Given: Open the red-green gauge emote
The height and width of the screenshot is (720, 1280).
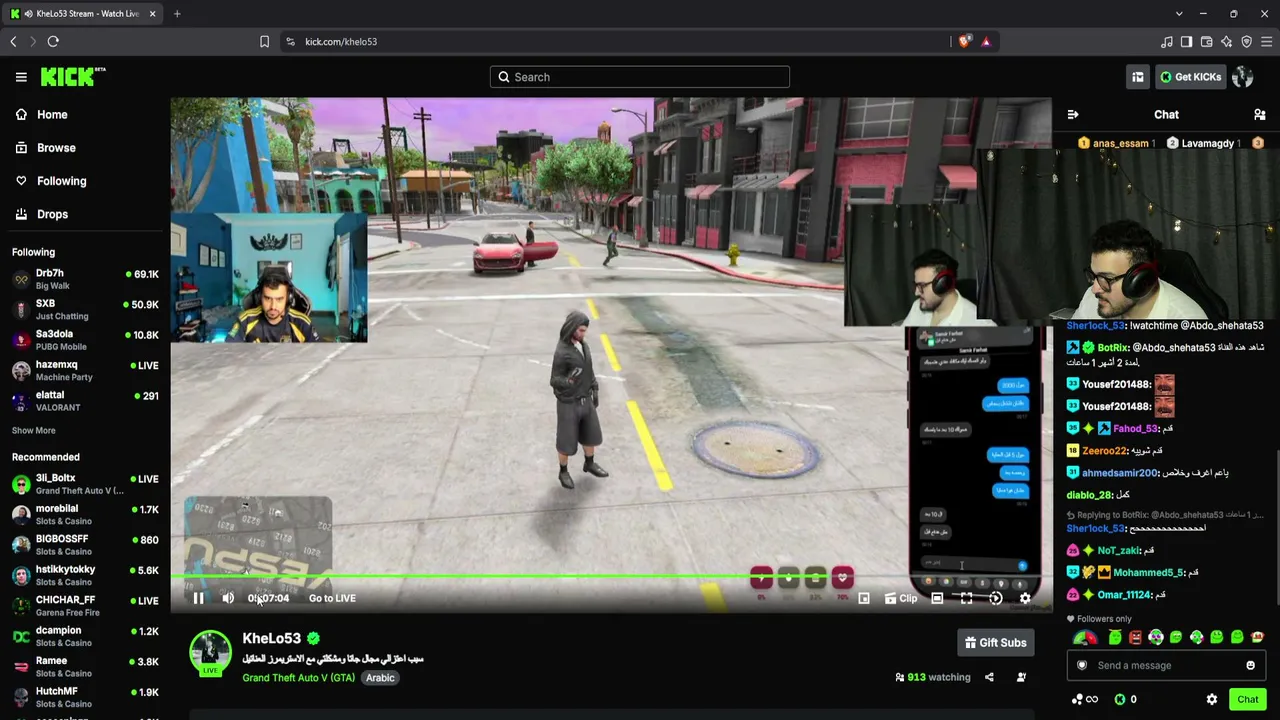Looking at the screenshot, I should coord(1085,638).
